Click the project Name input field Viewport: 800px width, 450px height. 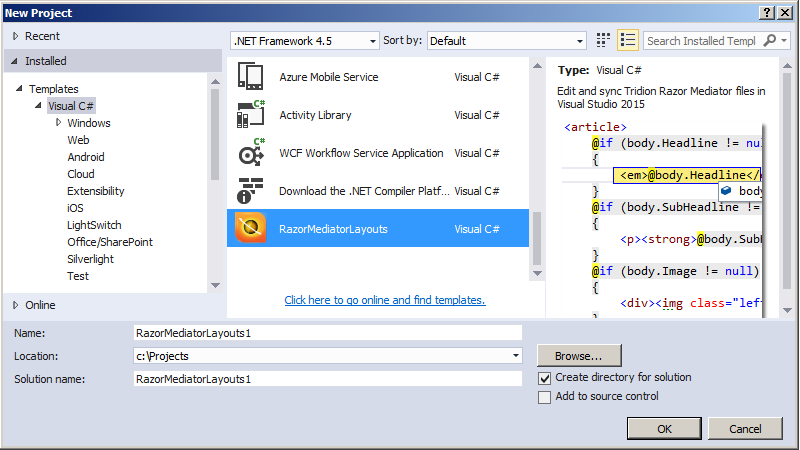328,333
